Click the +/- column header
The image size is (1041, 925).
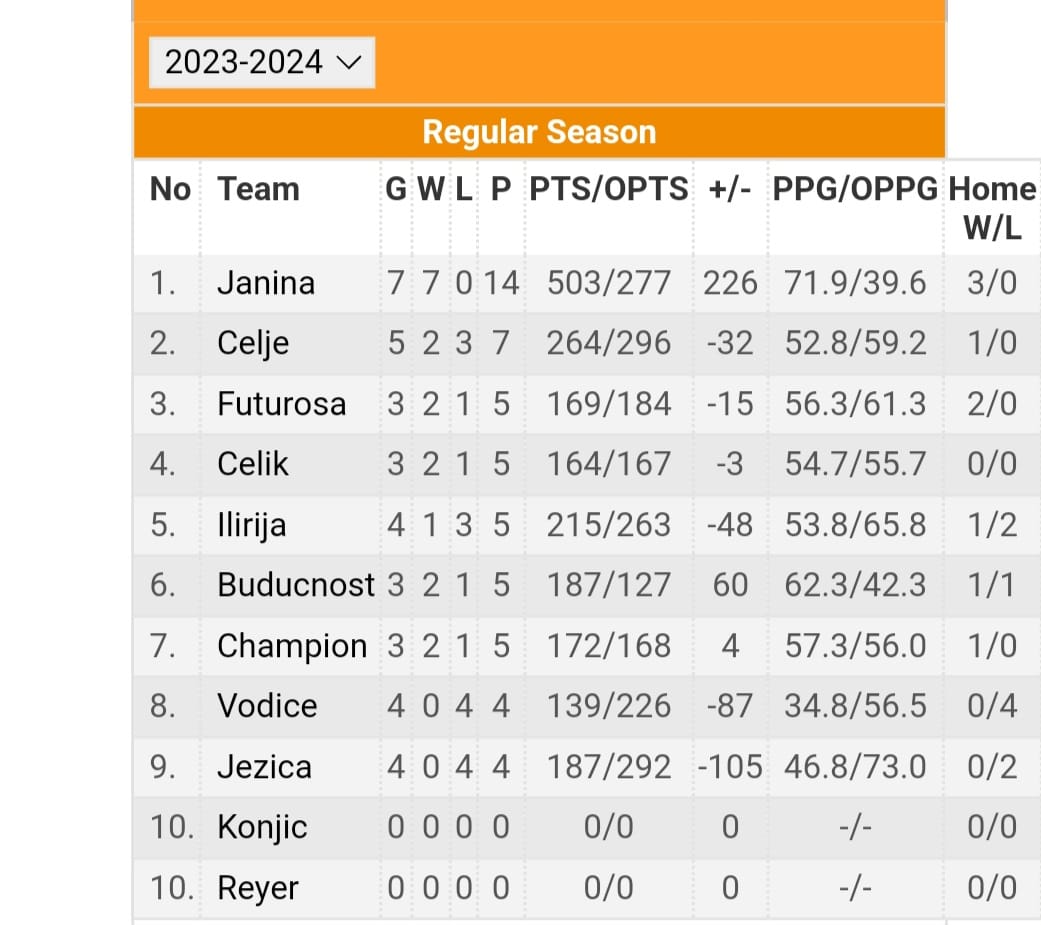point(729,189)
